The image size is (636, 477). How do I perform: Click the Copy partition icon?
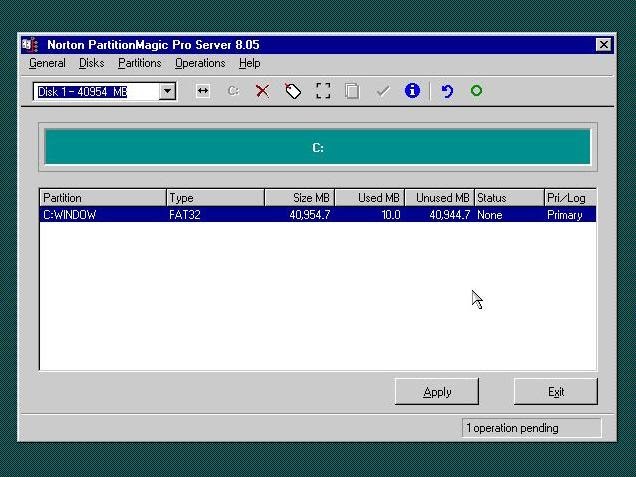click(352, 91)
